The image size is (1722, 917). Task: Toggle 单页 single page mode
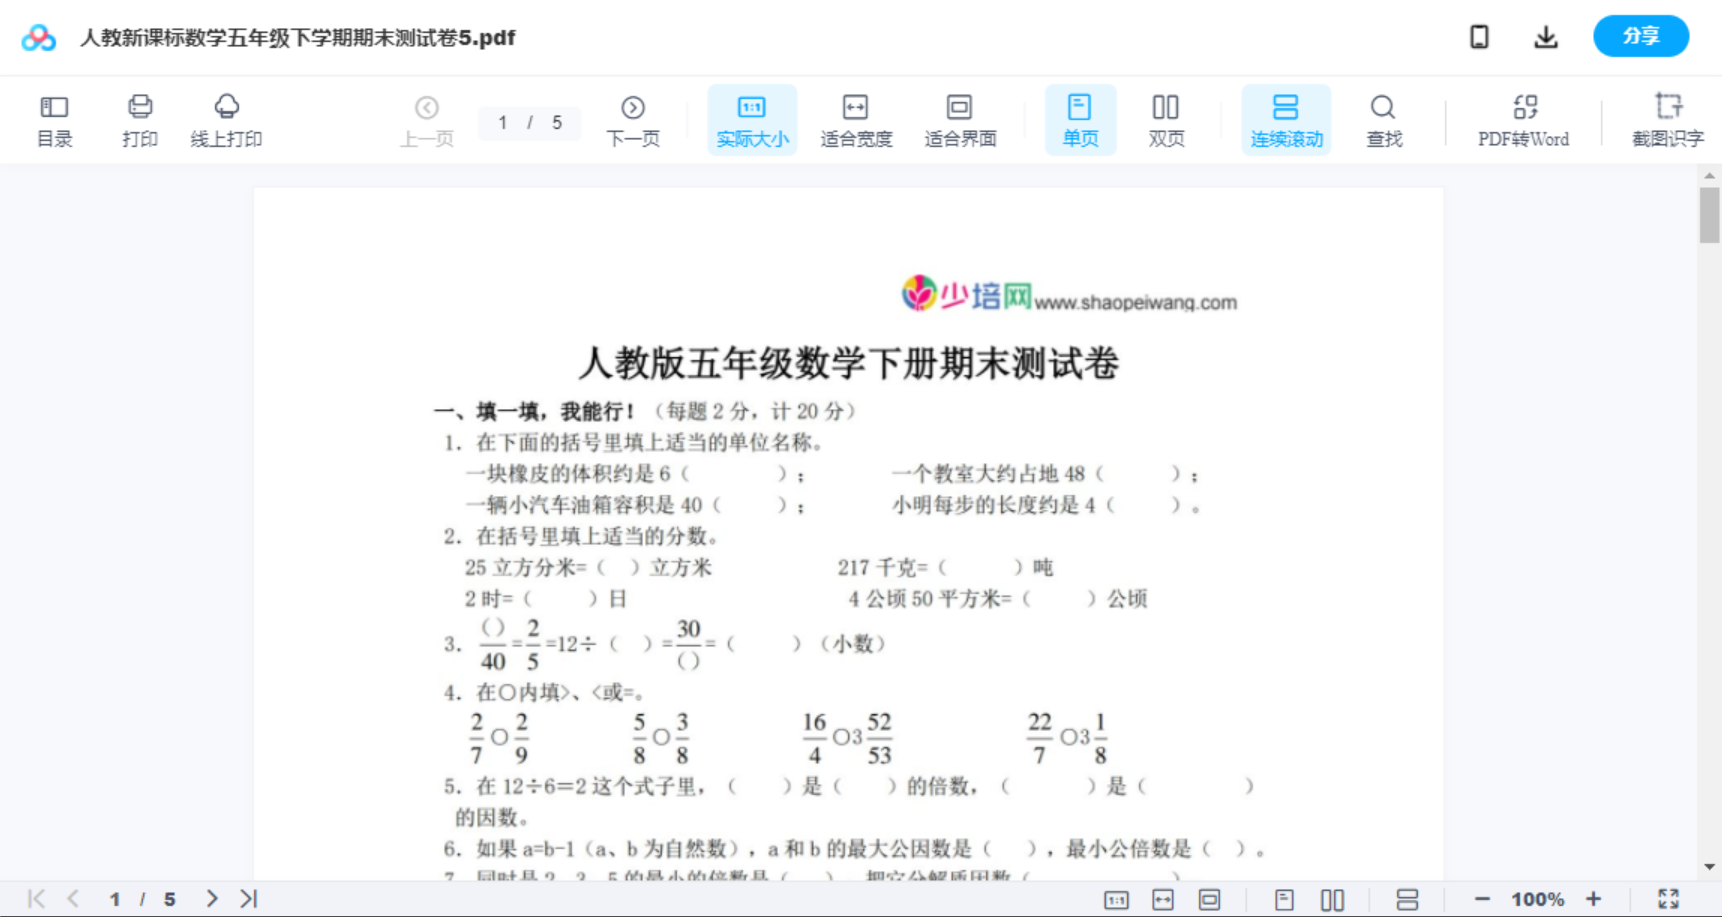point(1079,119)
